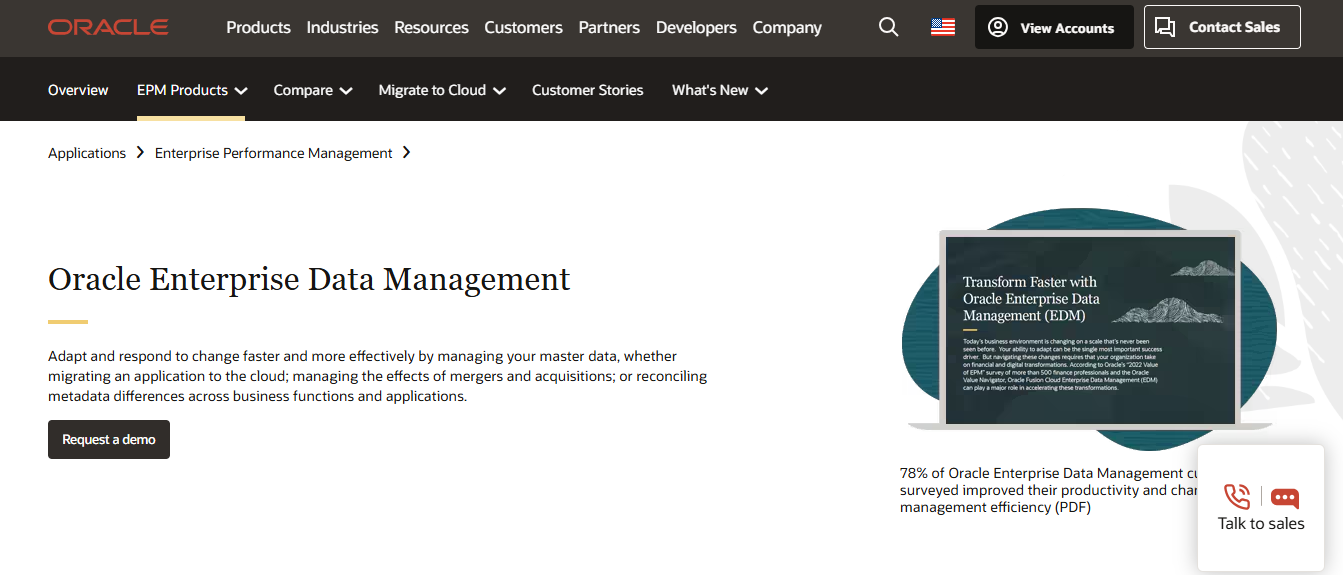The image size is (1343, 575).
Task: Go to the Overview tab
Action: pos(78,90)
